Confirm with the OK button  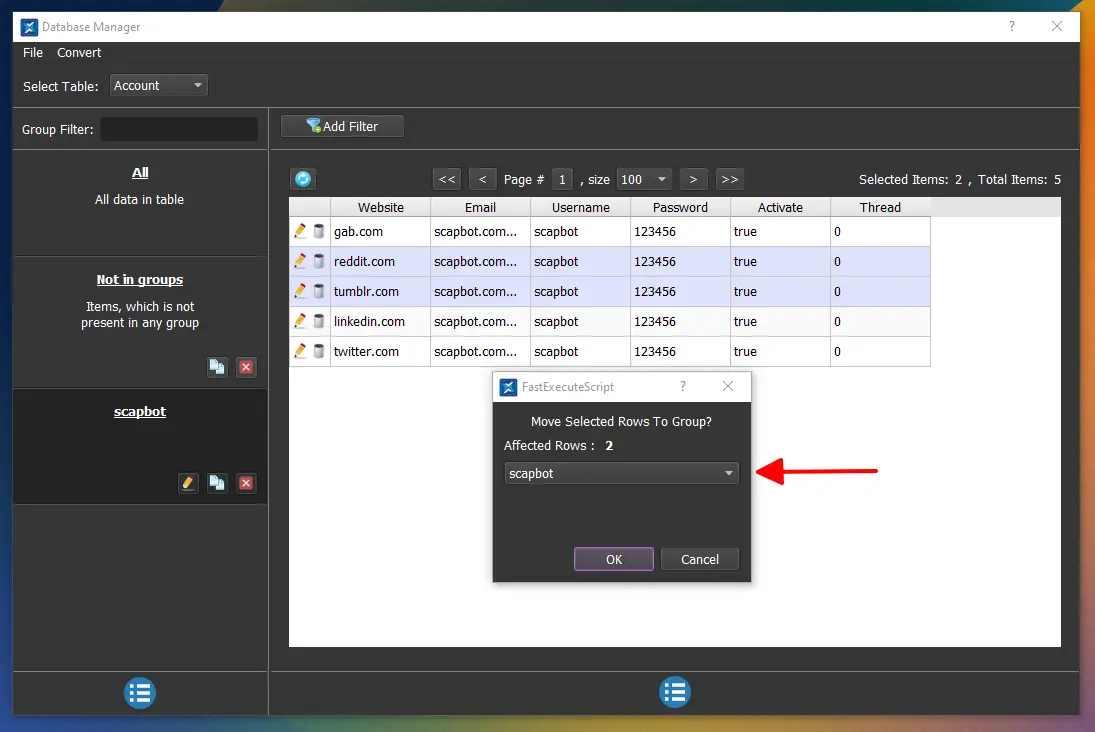(614, 559)
